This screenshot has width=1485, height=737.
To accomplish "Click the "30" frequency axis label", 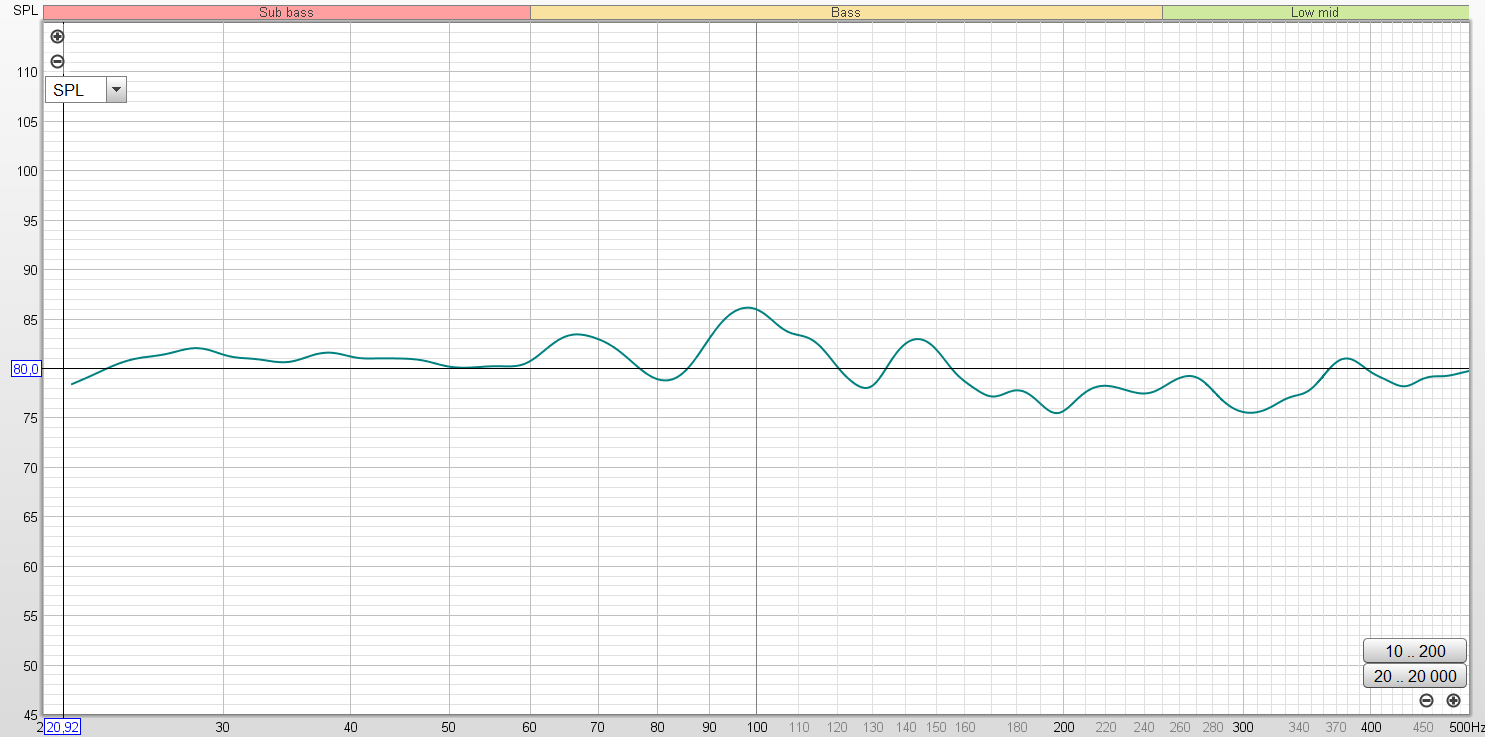I will 223,727.
